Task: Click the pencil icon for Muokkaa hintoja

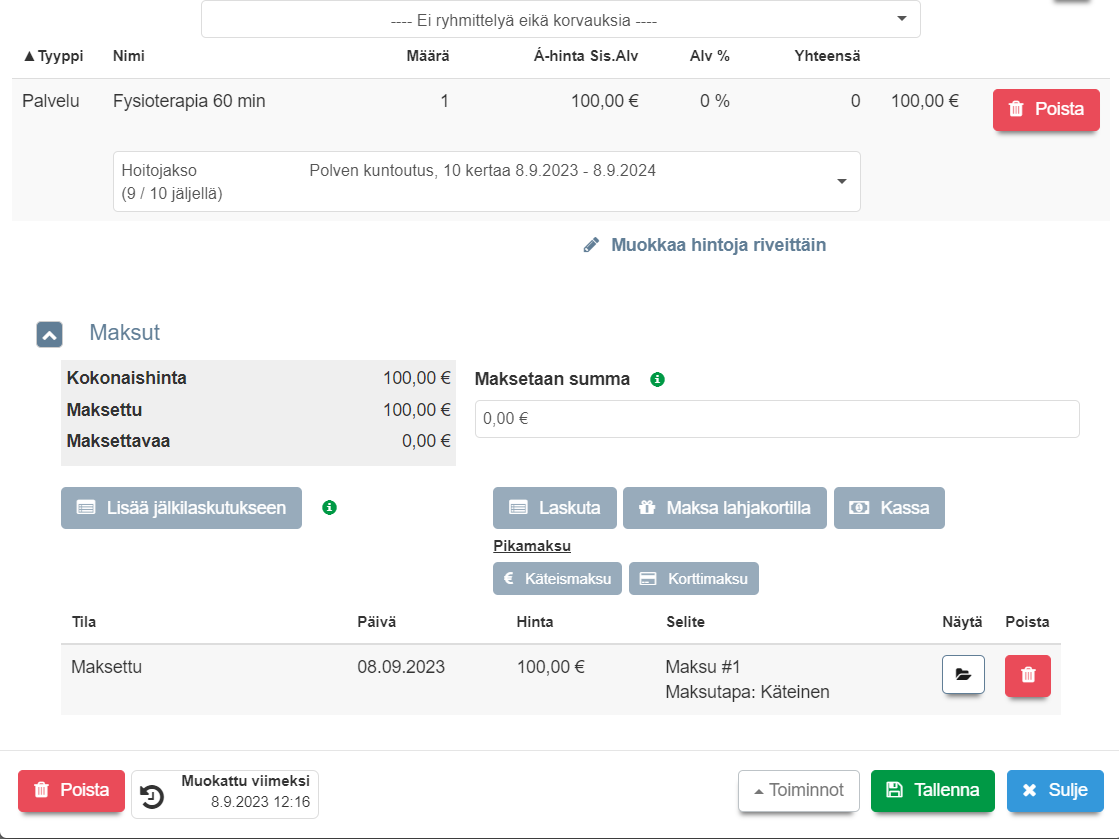Action: [x=592, y=245]
